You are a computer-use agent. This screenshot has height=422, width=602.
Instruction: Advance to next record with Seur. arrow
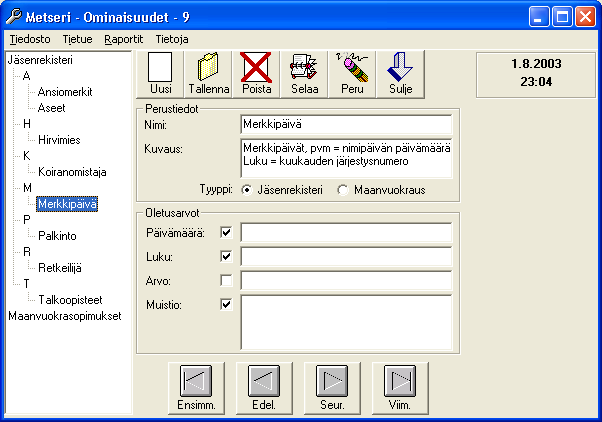pyautogui.click(x=332, y=388)
